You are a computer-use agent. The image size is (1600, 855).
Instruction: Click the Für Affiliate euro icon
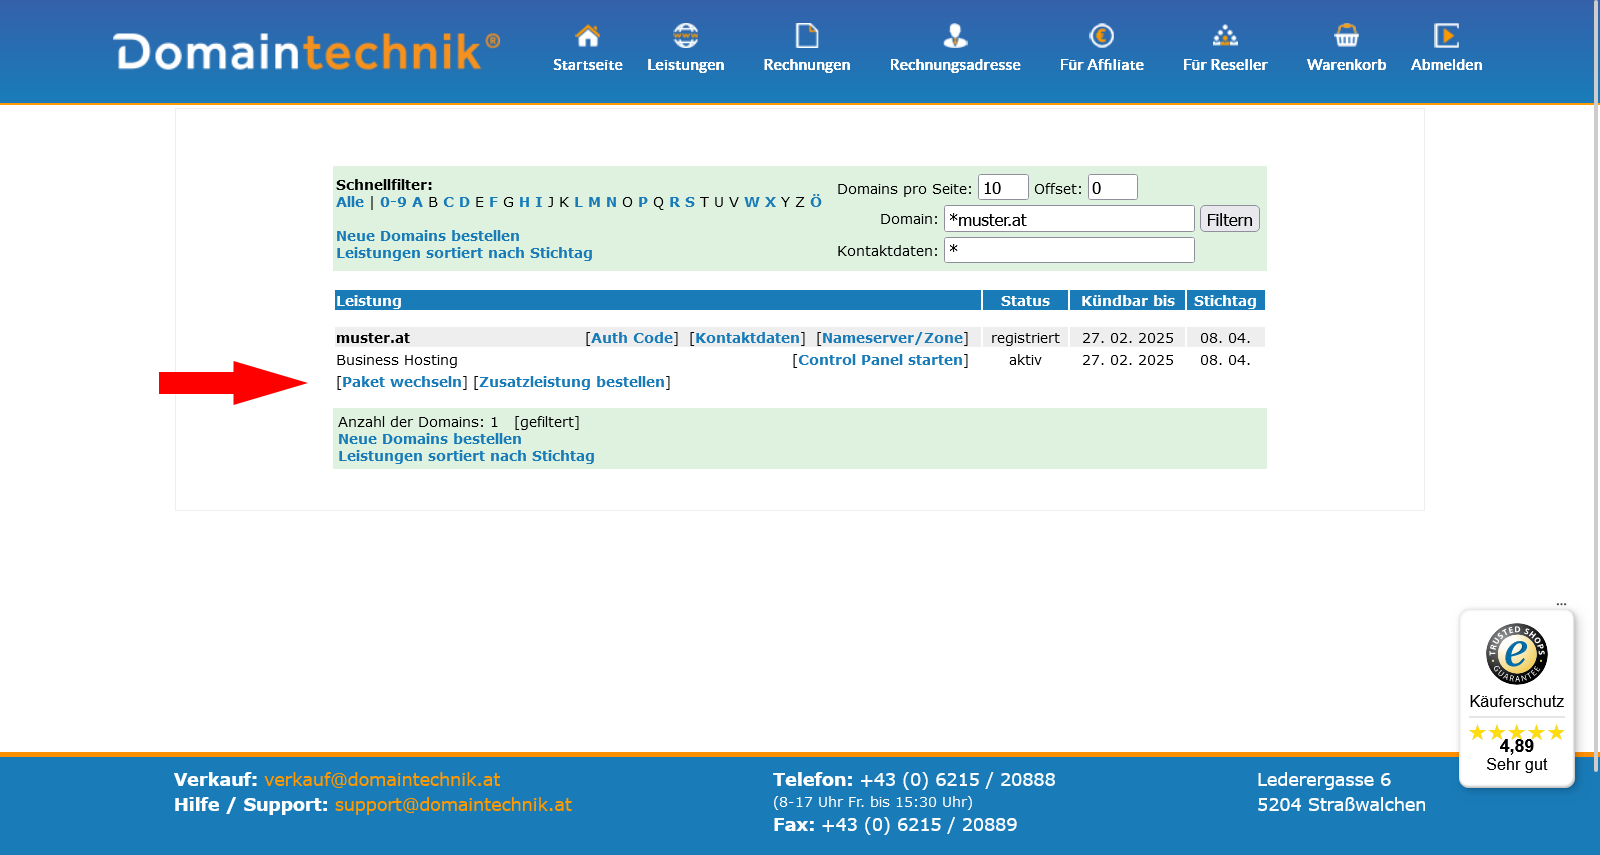[1101, 36]
